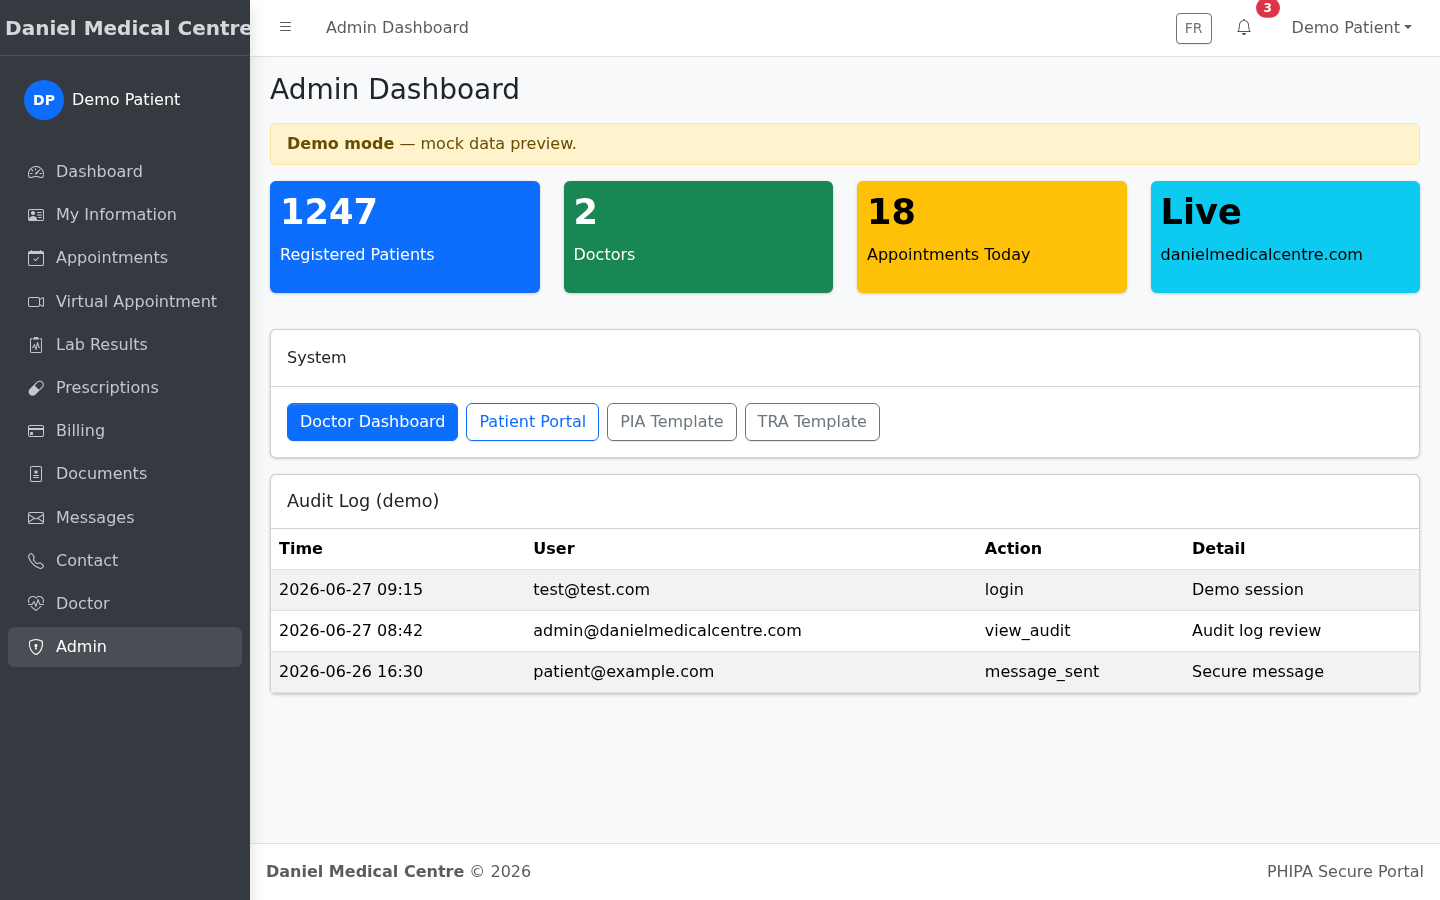Switch language using FR button
Viewport: 1440px width, 900px height.
click(x=1194, y=28)
